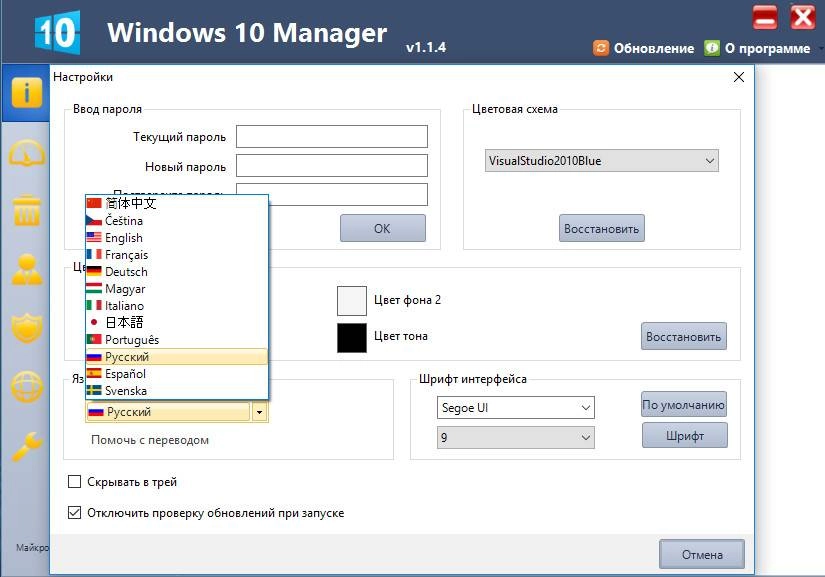Close the Windows 10 Manager main window

(x=802, y=17)
